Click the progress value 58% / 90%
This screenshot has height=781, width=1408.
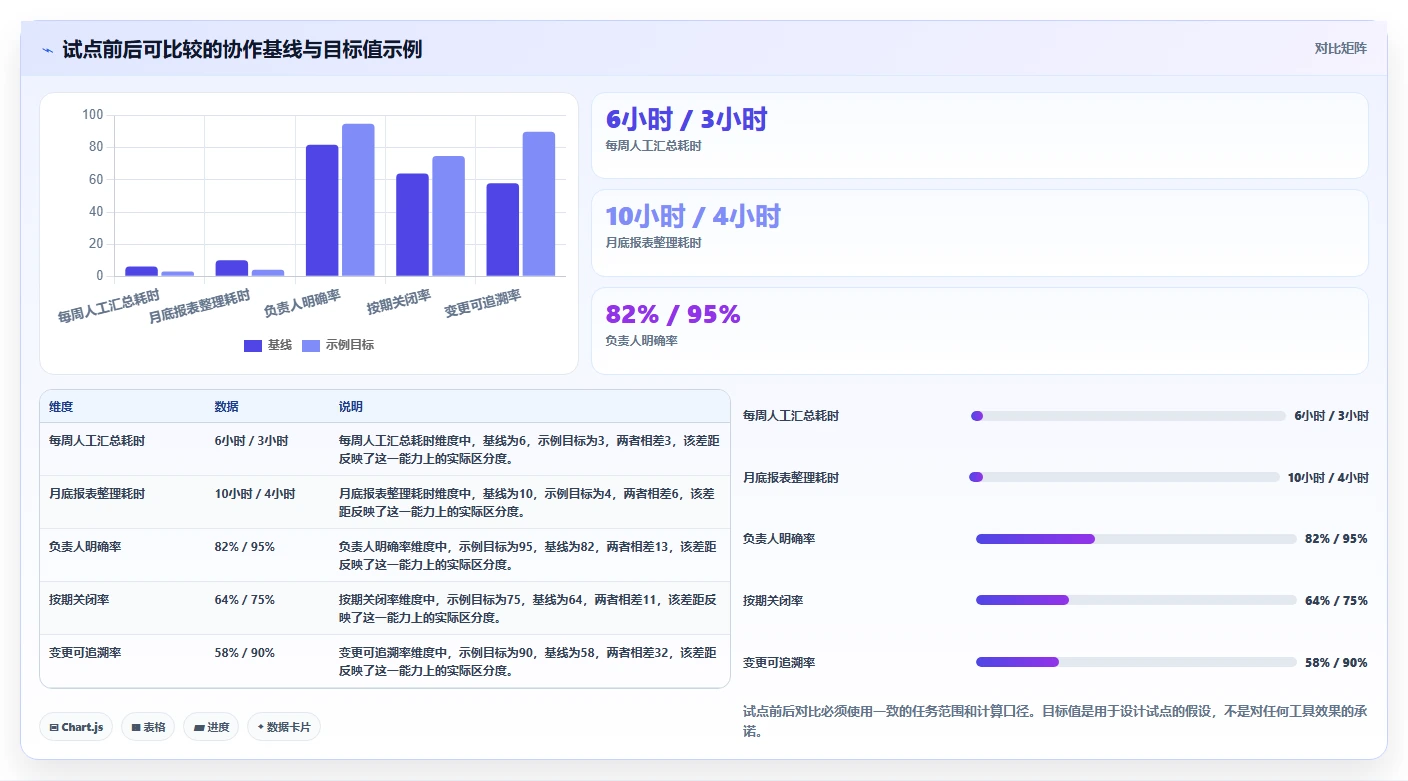[x=1336, y=663]
